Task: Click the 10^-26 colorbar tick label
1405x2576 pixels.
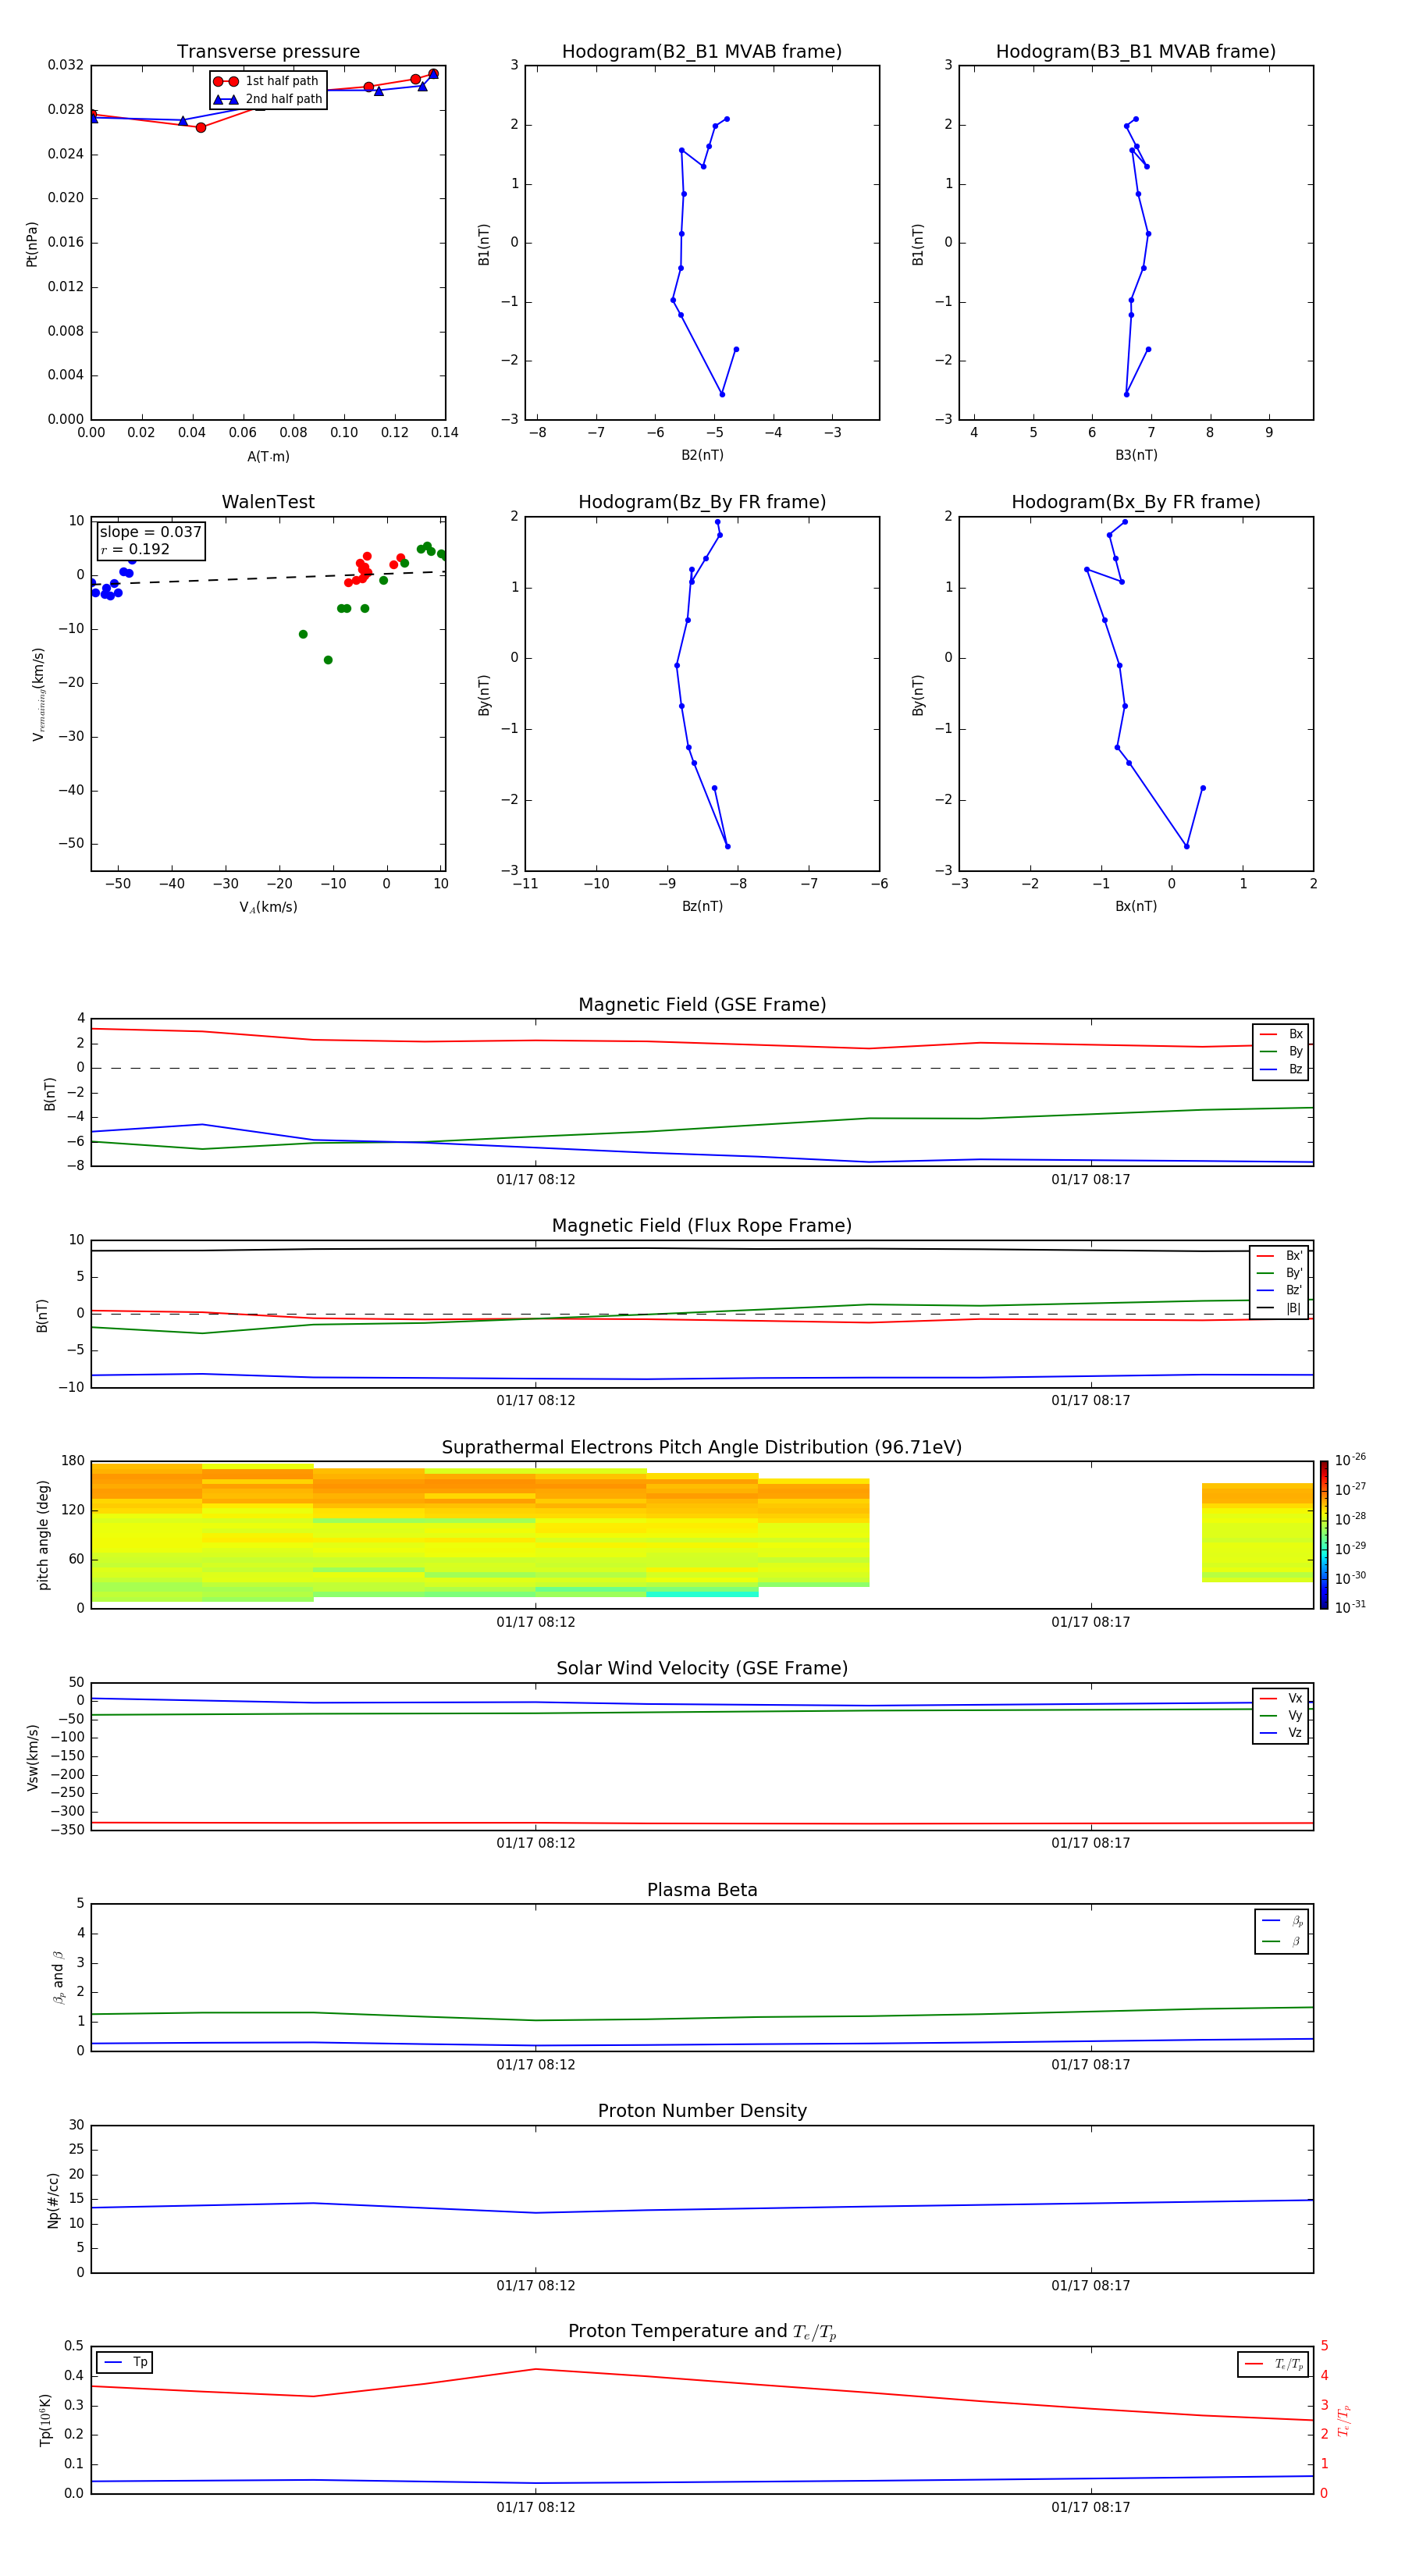Action: click(x=1350, y=1460)
